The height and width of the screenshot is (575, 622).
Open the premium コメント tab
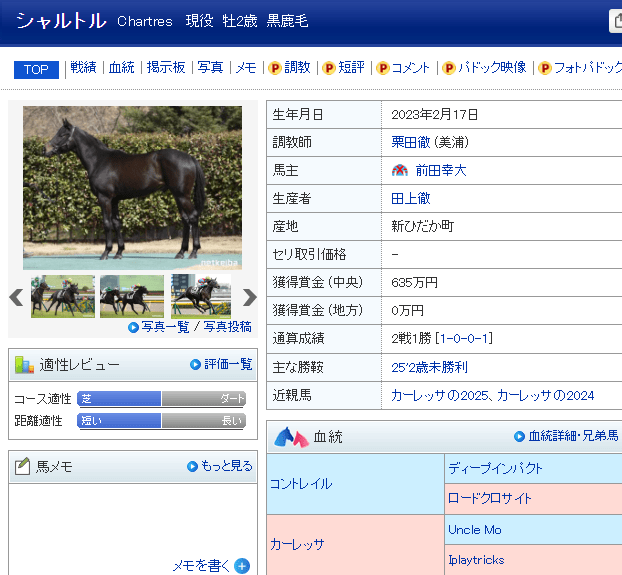tap(410, 68)
